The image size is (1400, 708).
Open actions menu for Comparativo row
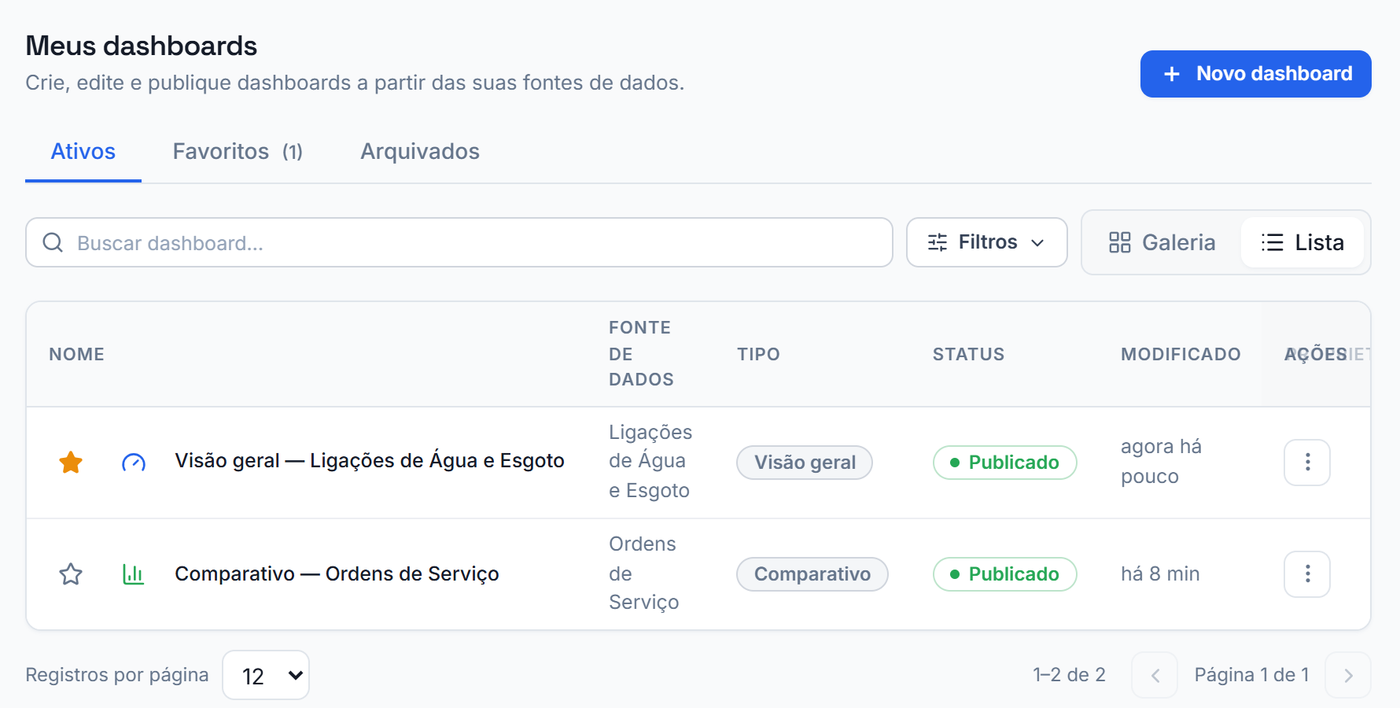coord(1307,574)
